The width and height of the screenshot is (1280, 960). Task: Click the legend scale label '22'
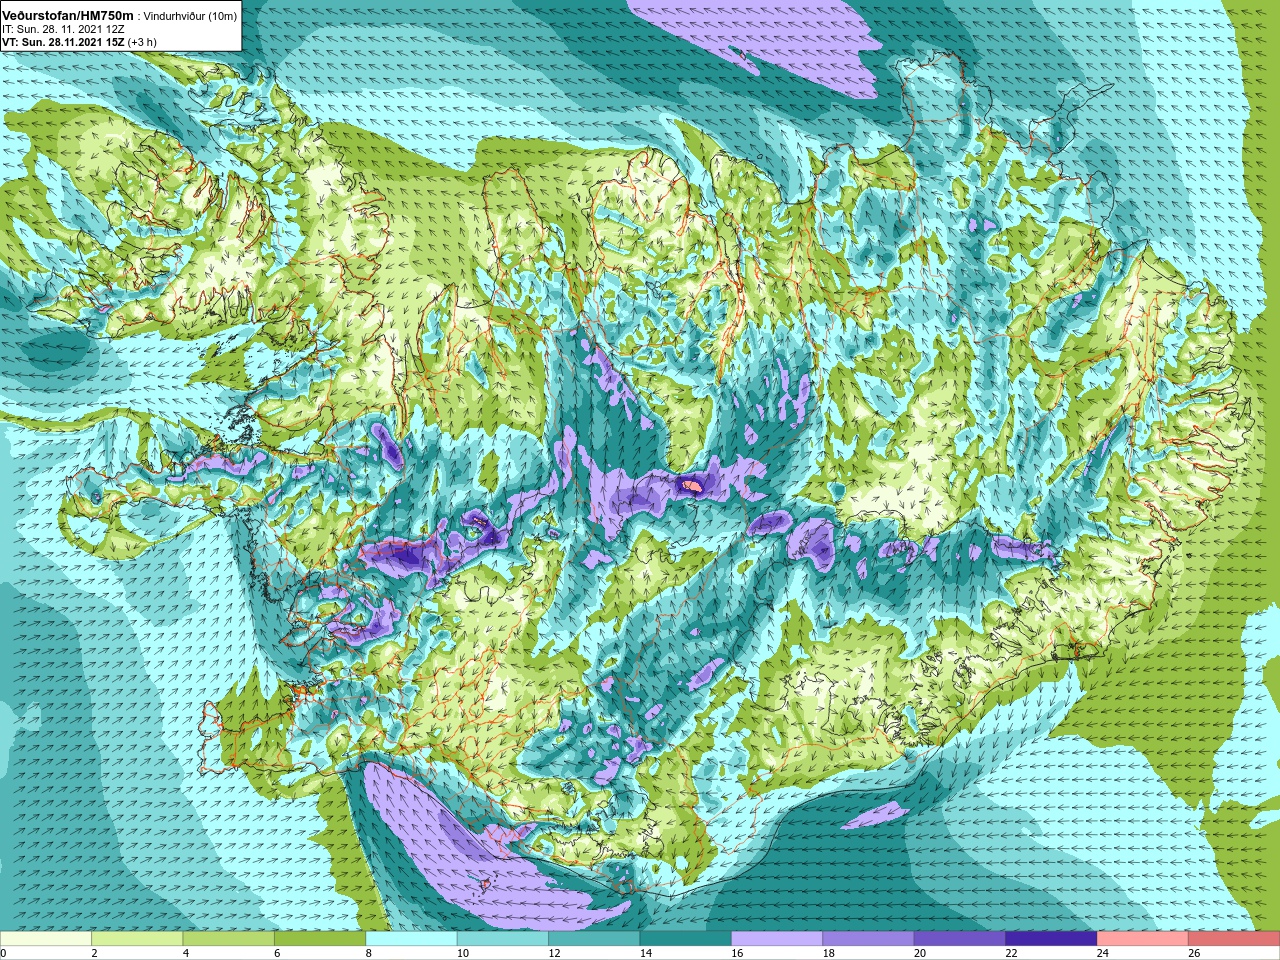click(1011, 953)
